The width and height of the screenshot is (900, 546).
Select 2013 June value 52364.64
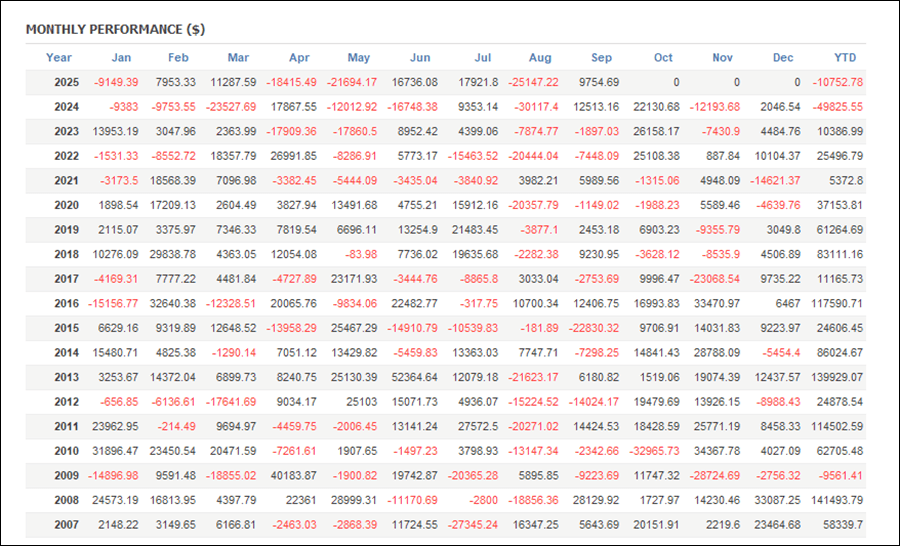click(x=411, y=378)
